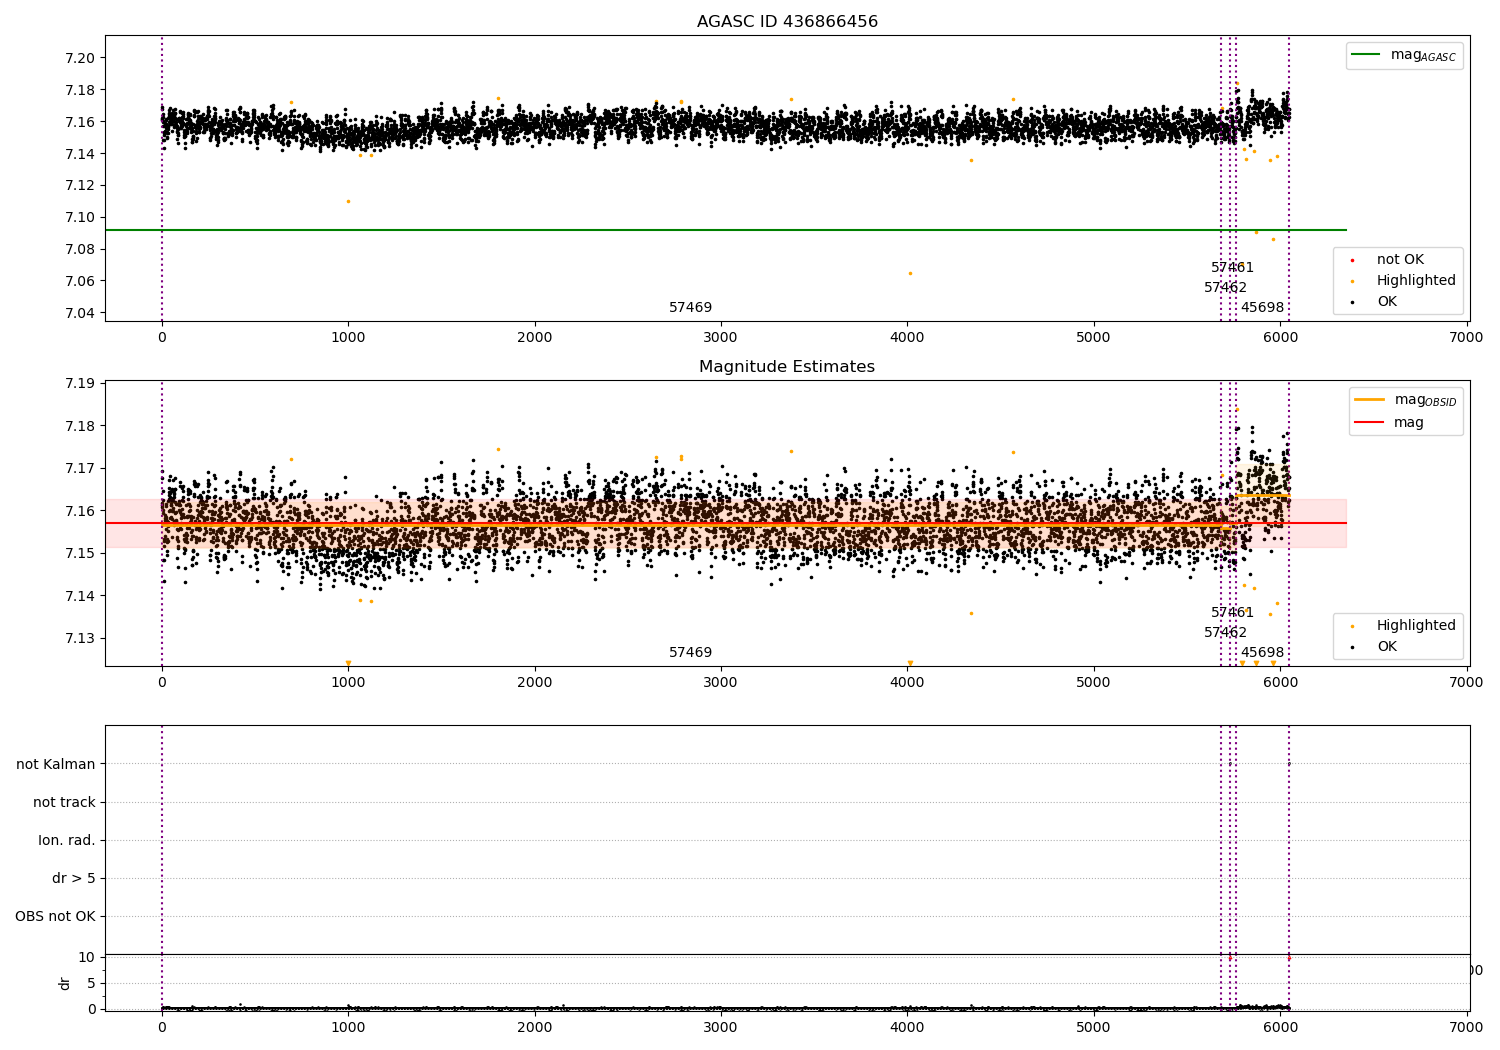Click the 'OBS not OK' y-axis label
The height and width of the screenshot is (1050, 1500).
pos(55,916)
